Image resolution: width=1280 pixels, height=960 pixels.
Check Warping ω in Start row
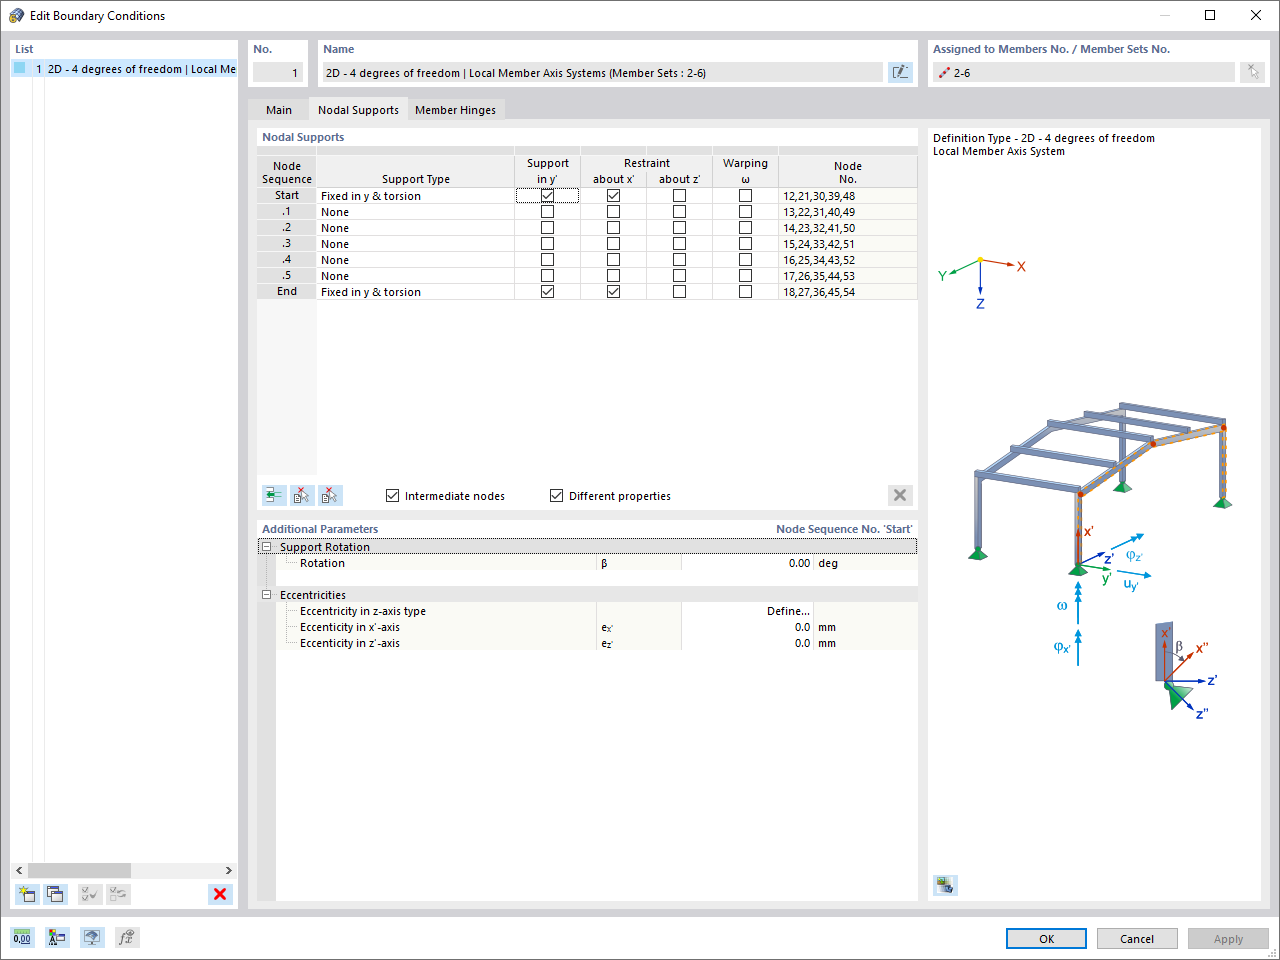pos(745,196)
